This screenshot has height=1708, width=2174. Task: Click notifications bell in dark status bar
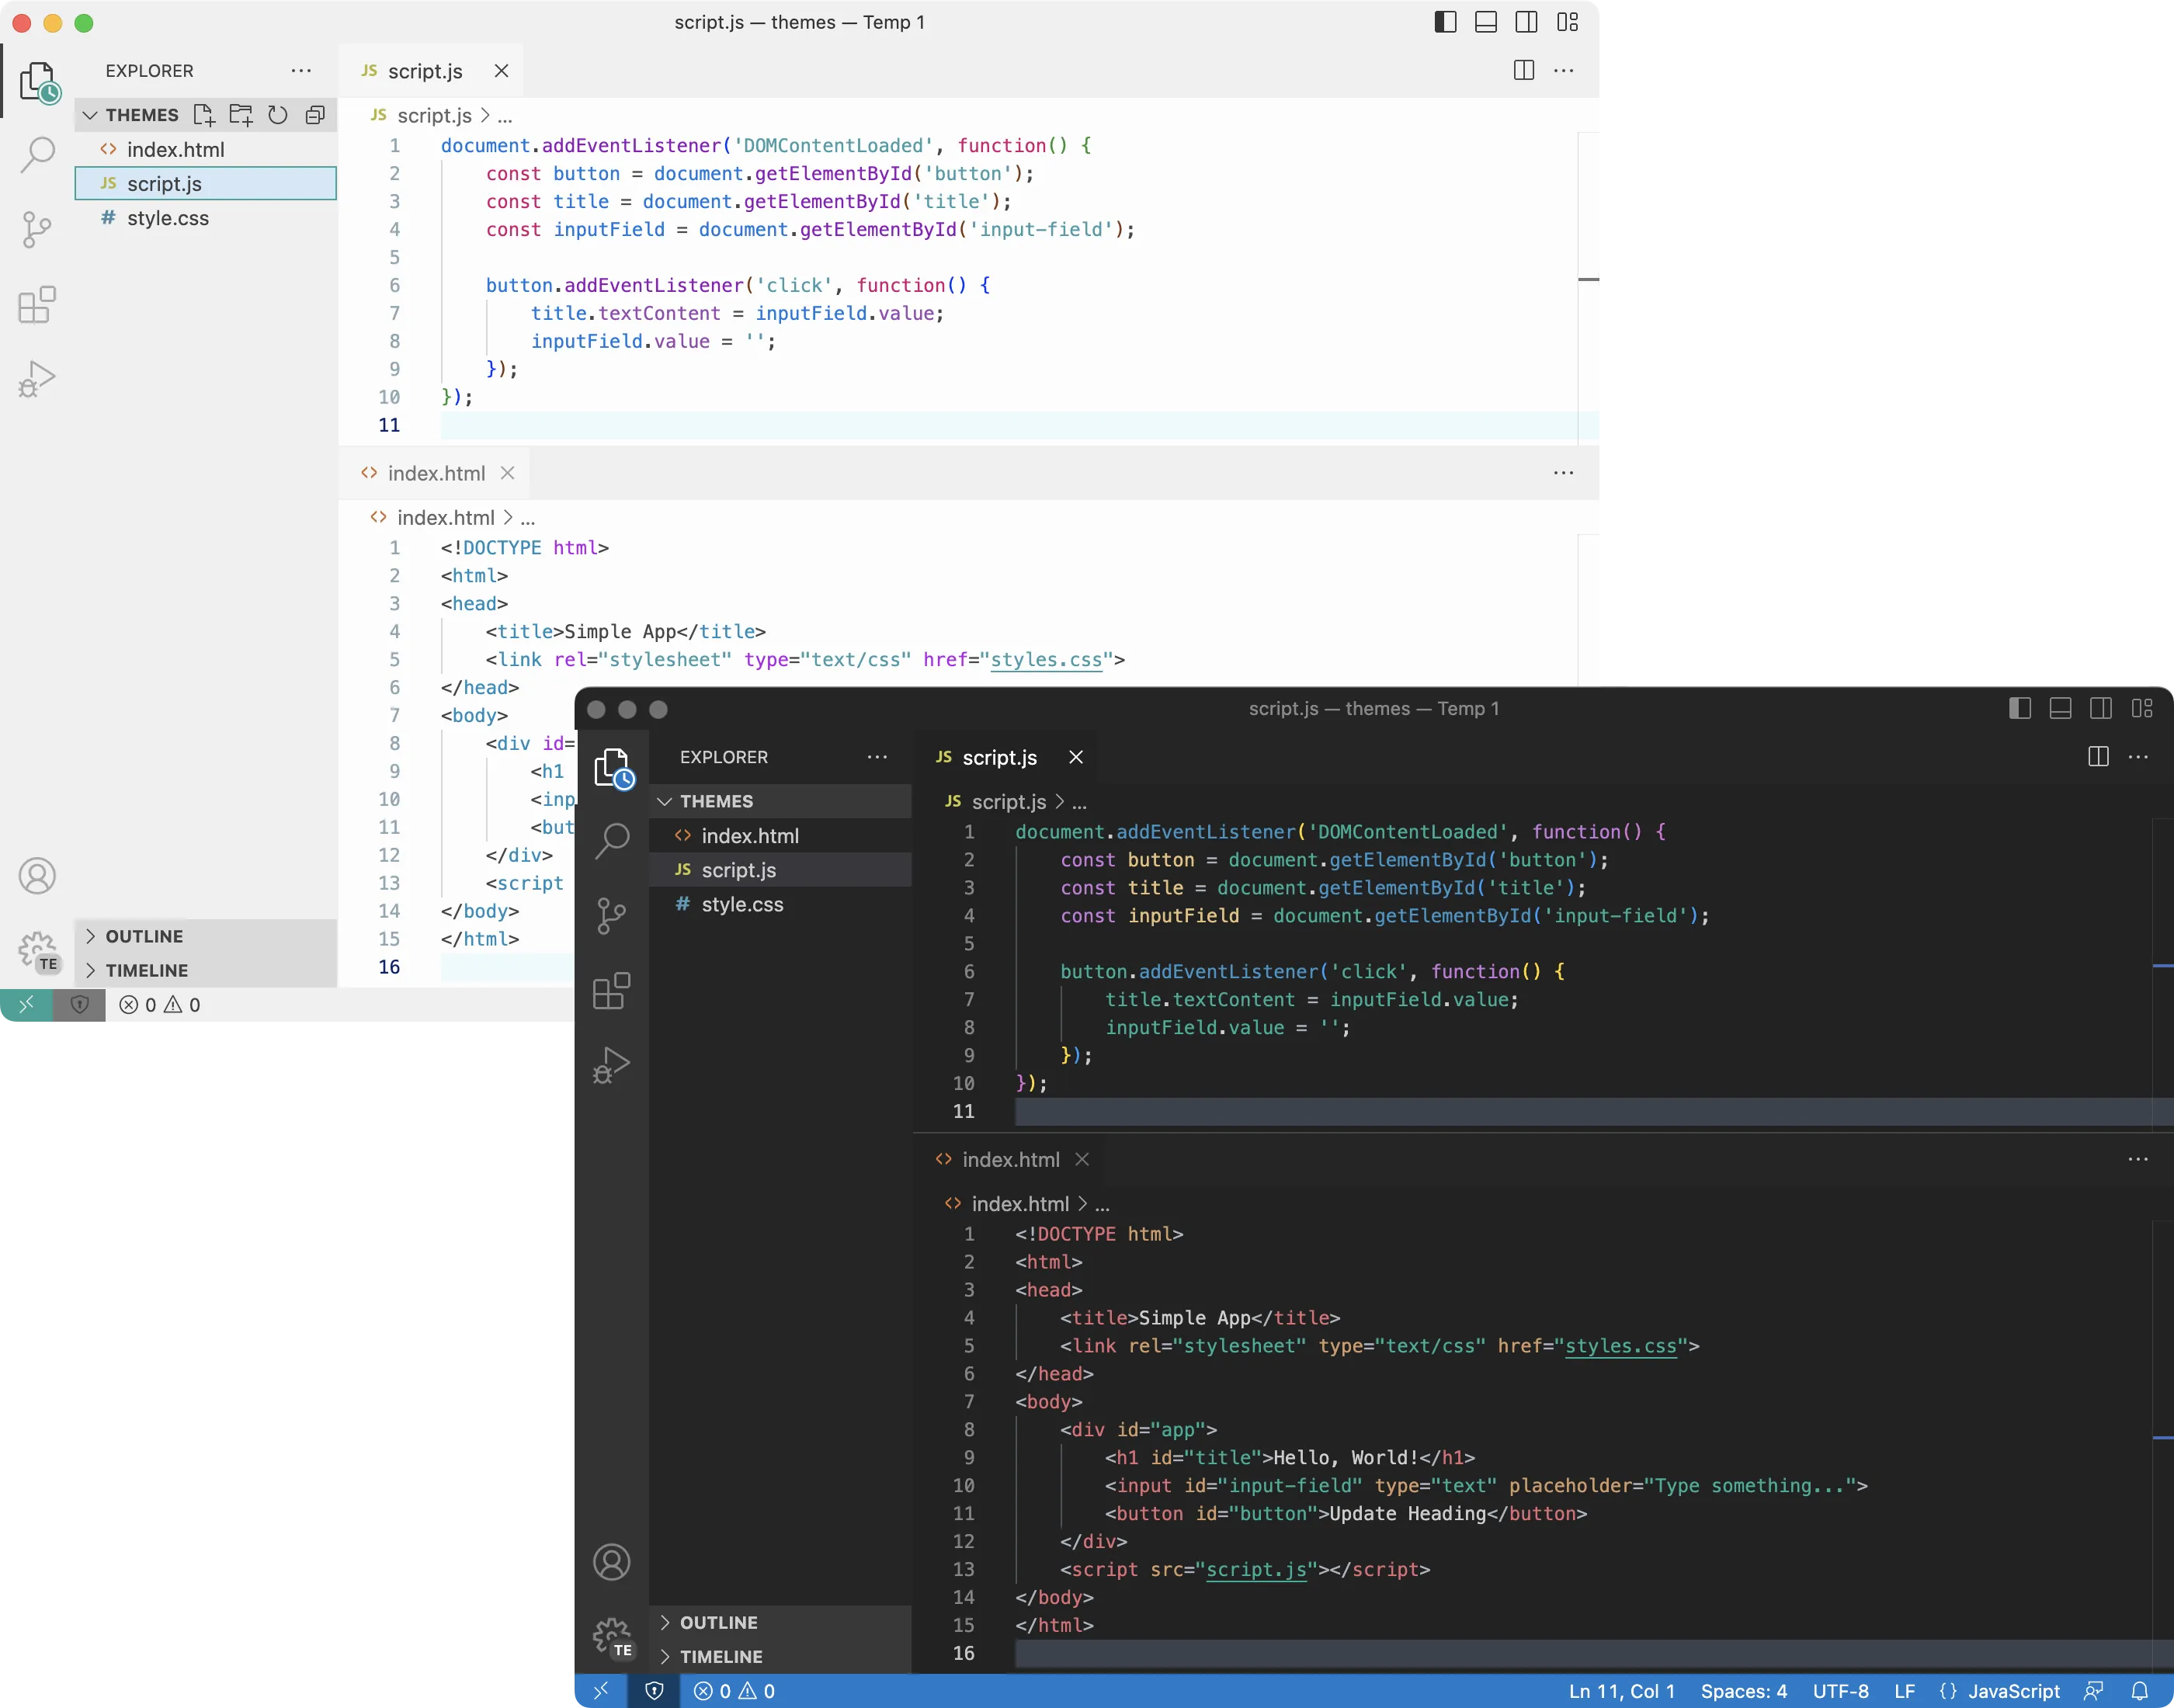point(2139,1691)
